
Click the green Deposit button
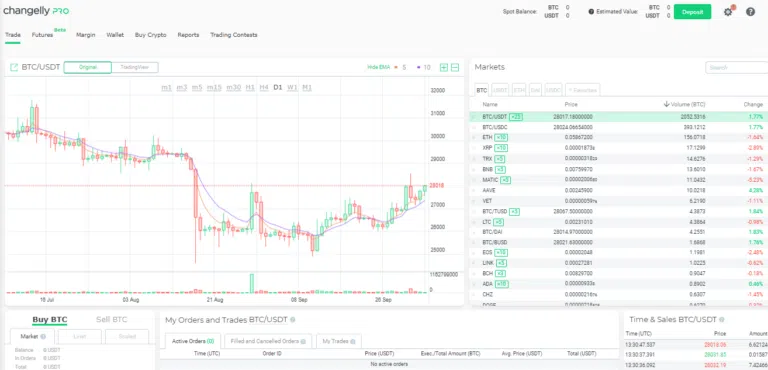[692, 12]
